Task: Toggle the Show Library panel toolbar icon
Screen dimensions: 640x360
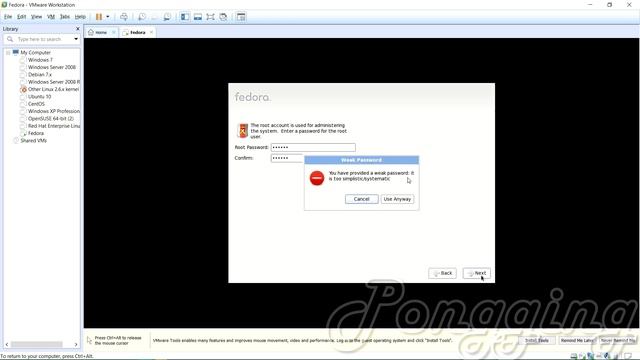Action: tap(185, 17)
